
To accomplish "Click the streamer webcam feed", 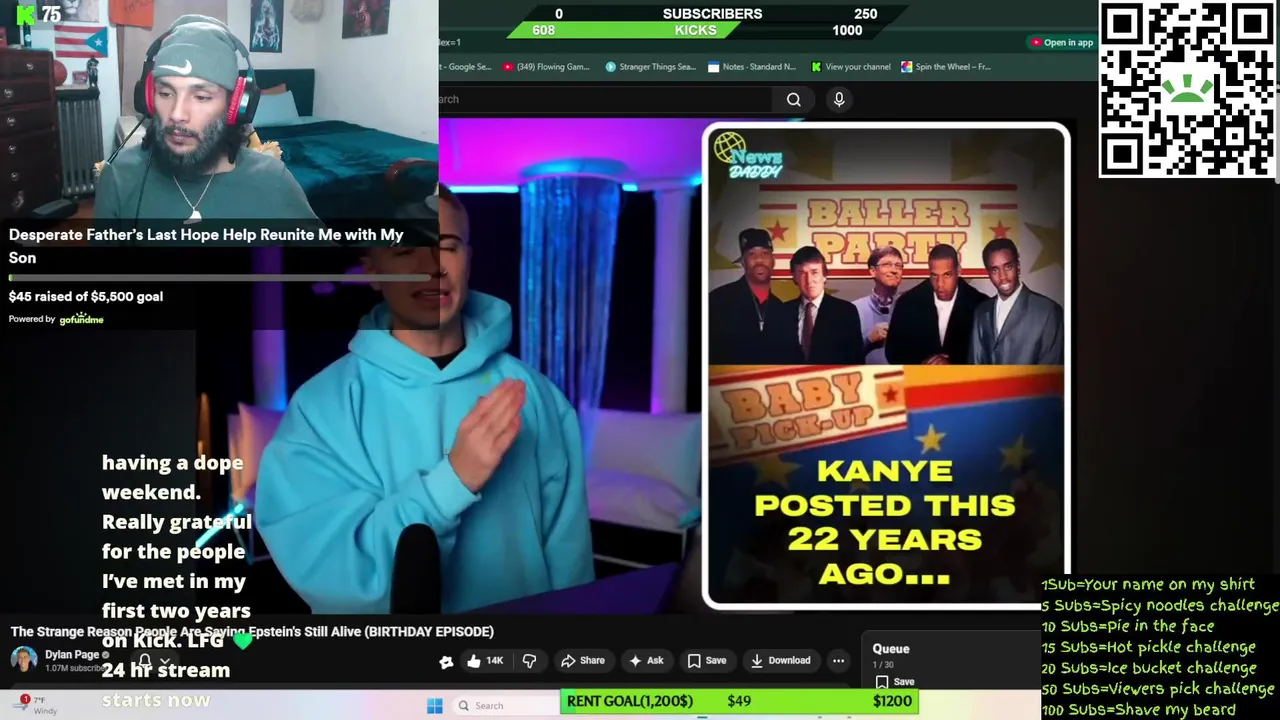I will pyautogui.click(x=219, y=110).
